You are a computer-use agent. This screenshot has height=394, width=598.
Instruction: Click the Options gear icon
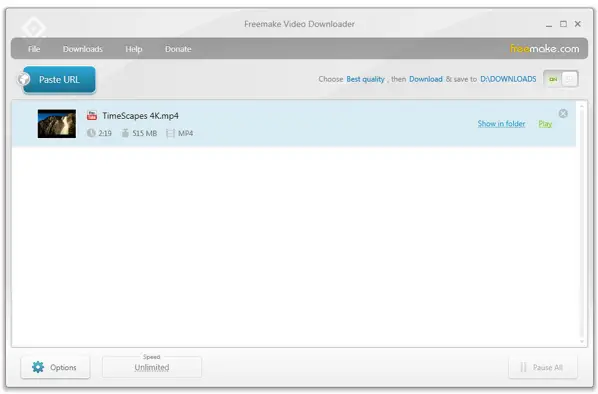[38, 367]
